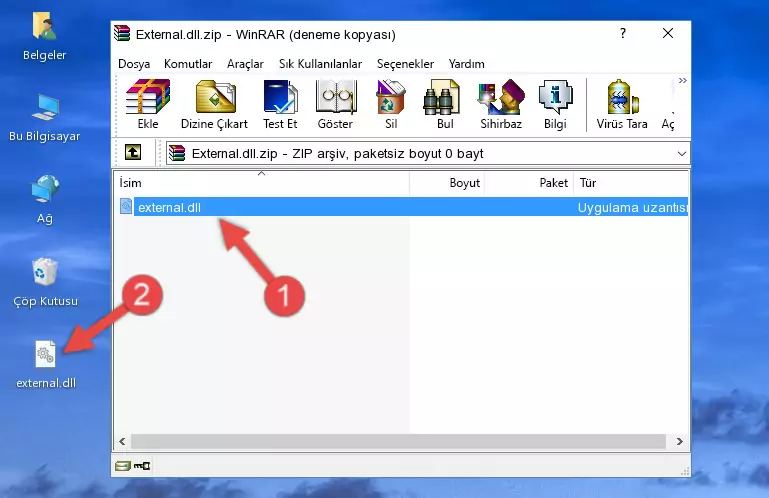Image resolution: width=769 pixels, height=498 pixels.
Task: Open the Sık Kullanılanlar menu
Action: tap(320, 64)
